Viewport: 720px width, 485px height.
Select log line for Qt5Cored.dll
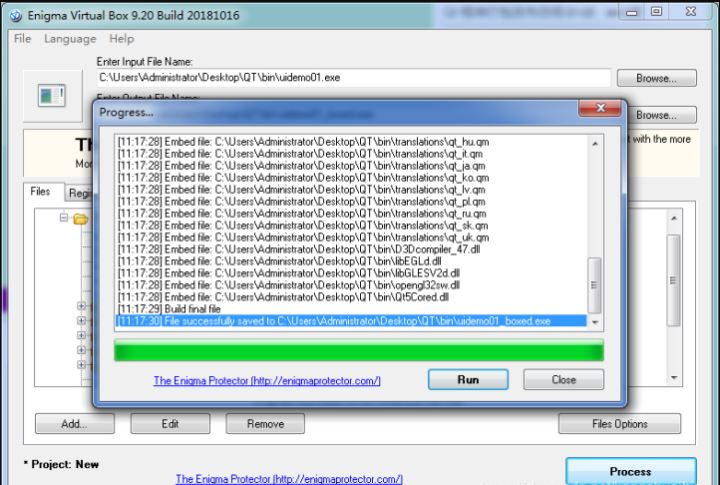(351, 297)
